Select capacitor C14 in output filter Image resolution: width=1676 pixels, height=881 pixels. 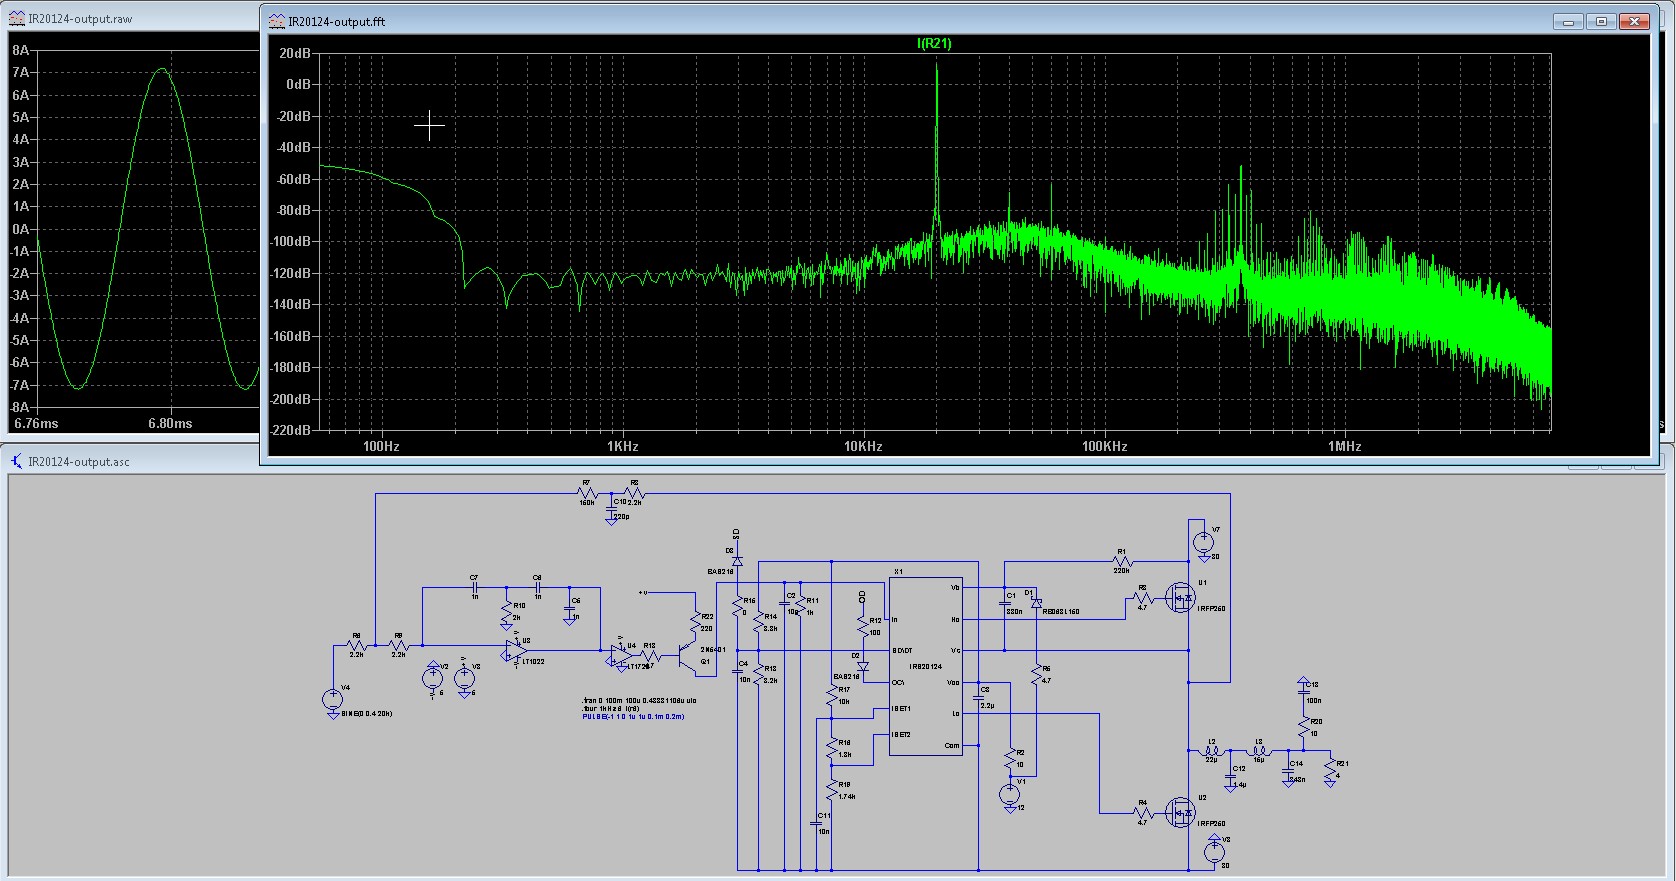click(x=1288, y=771)
